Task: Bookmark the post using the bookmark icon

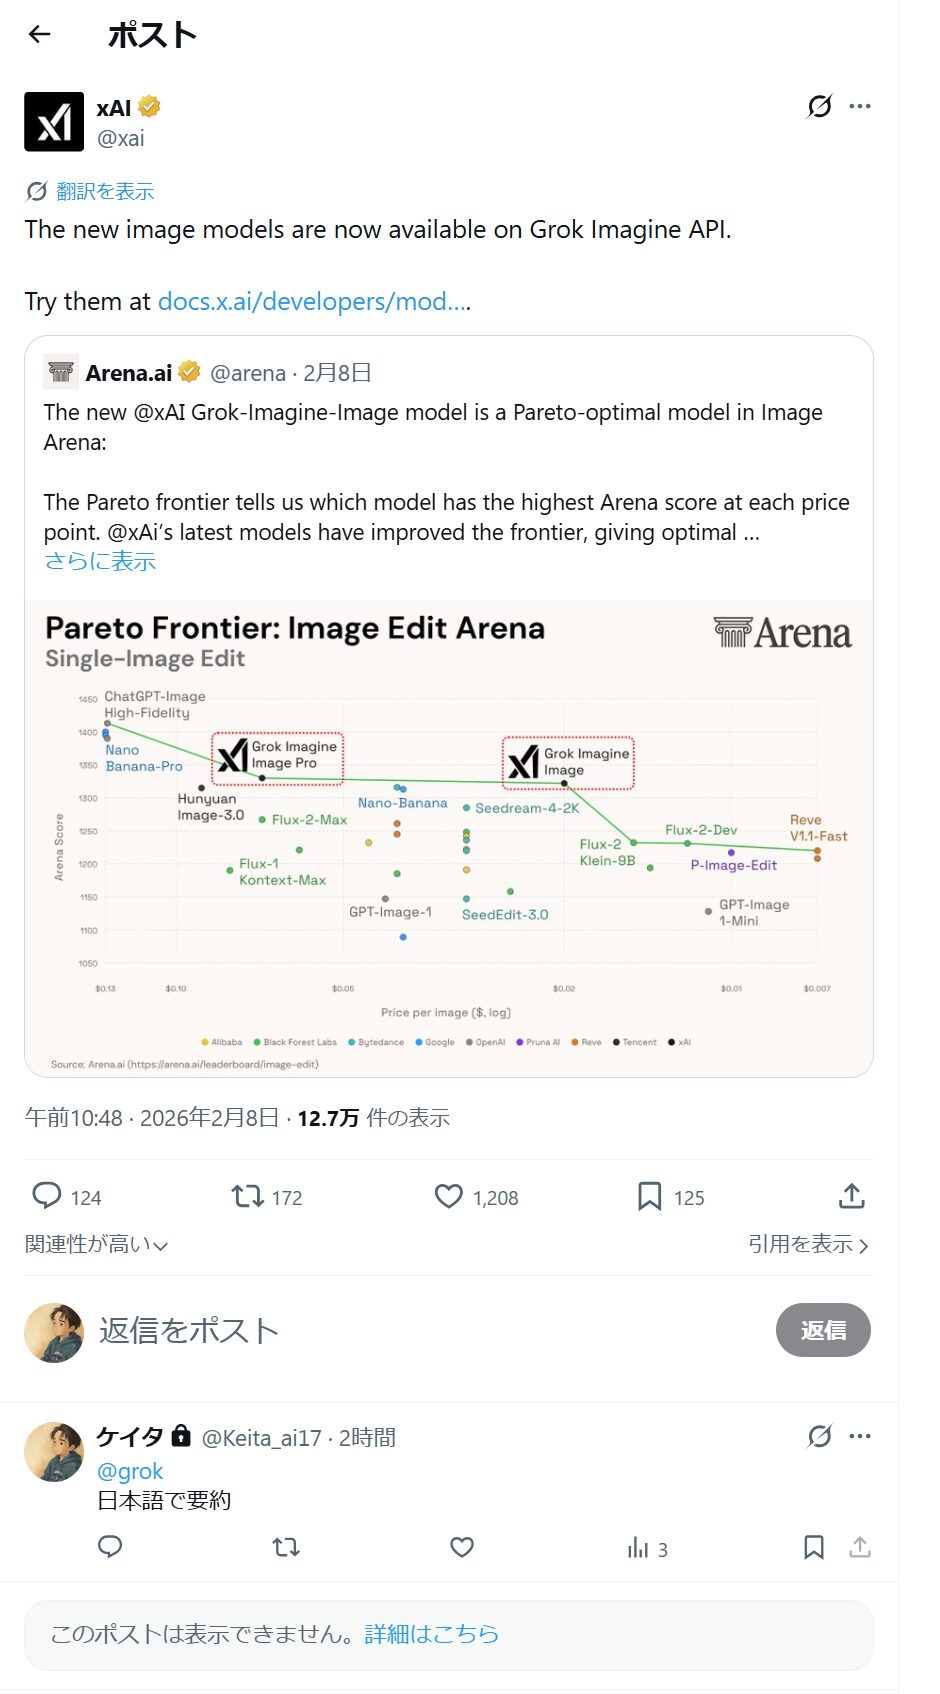Action: coord(650,1196)
